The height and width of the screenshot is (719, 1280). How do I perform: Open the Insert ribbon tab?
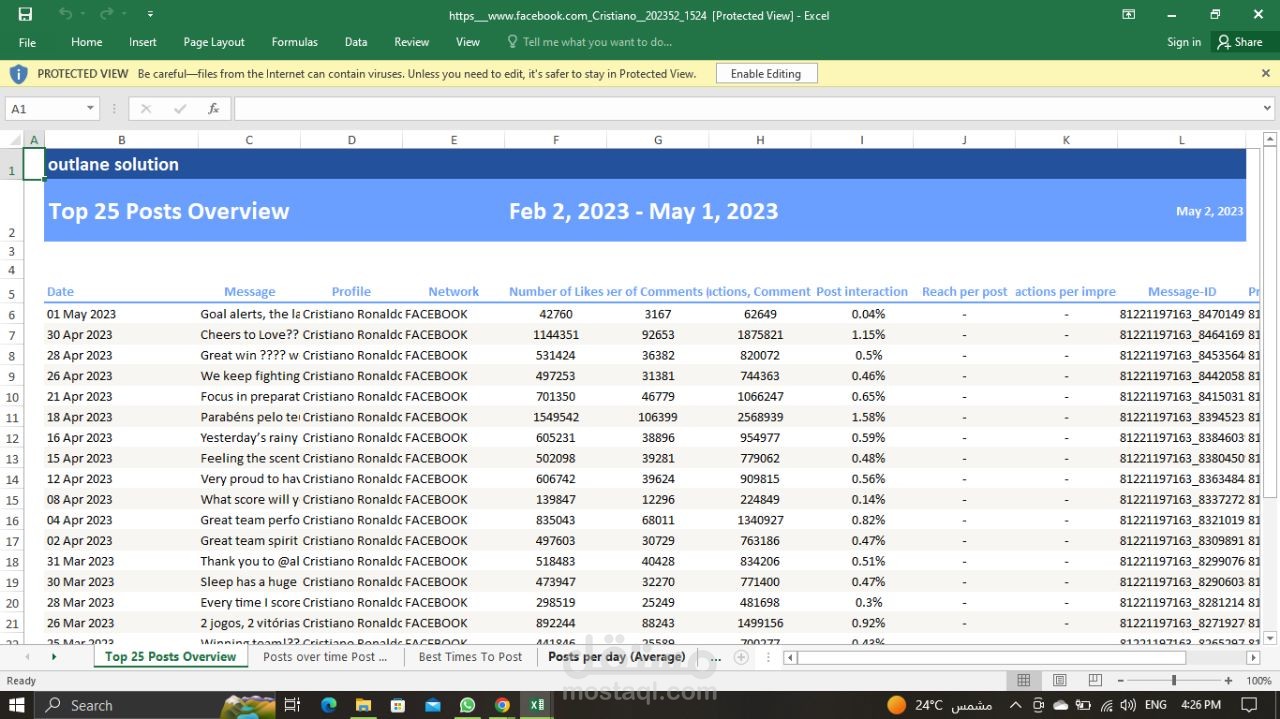coord(142,42)
